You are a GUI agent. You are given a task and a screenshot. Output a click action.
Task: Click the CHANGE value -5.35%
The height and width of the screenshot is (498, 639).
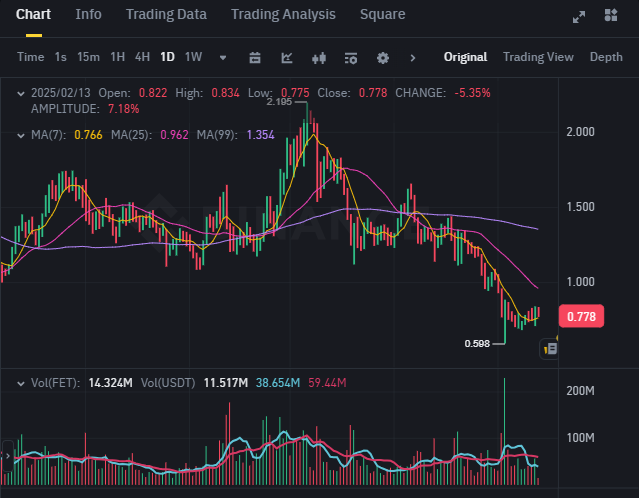pyautogui.click(x=472, y=93)
